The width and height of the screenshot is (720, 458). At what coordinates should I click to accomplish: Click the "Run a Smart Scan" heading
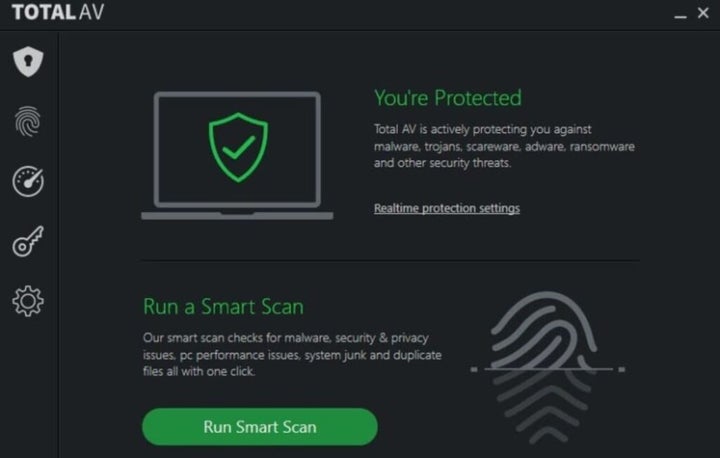tap(223, 306)
